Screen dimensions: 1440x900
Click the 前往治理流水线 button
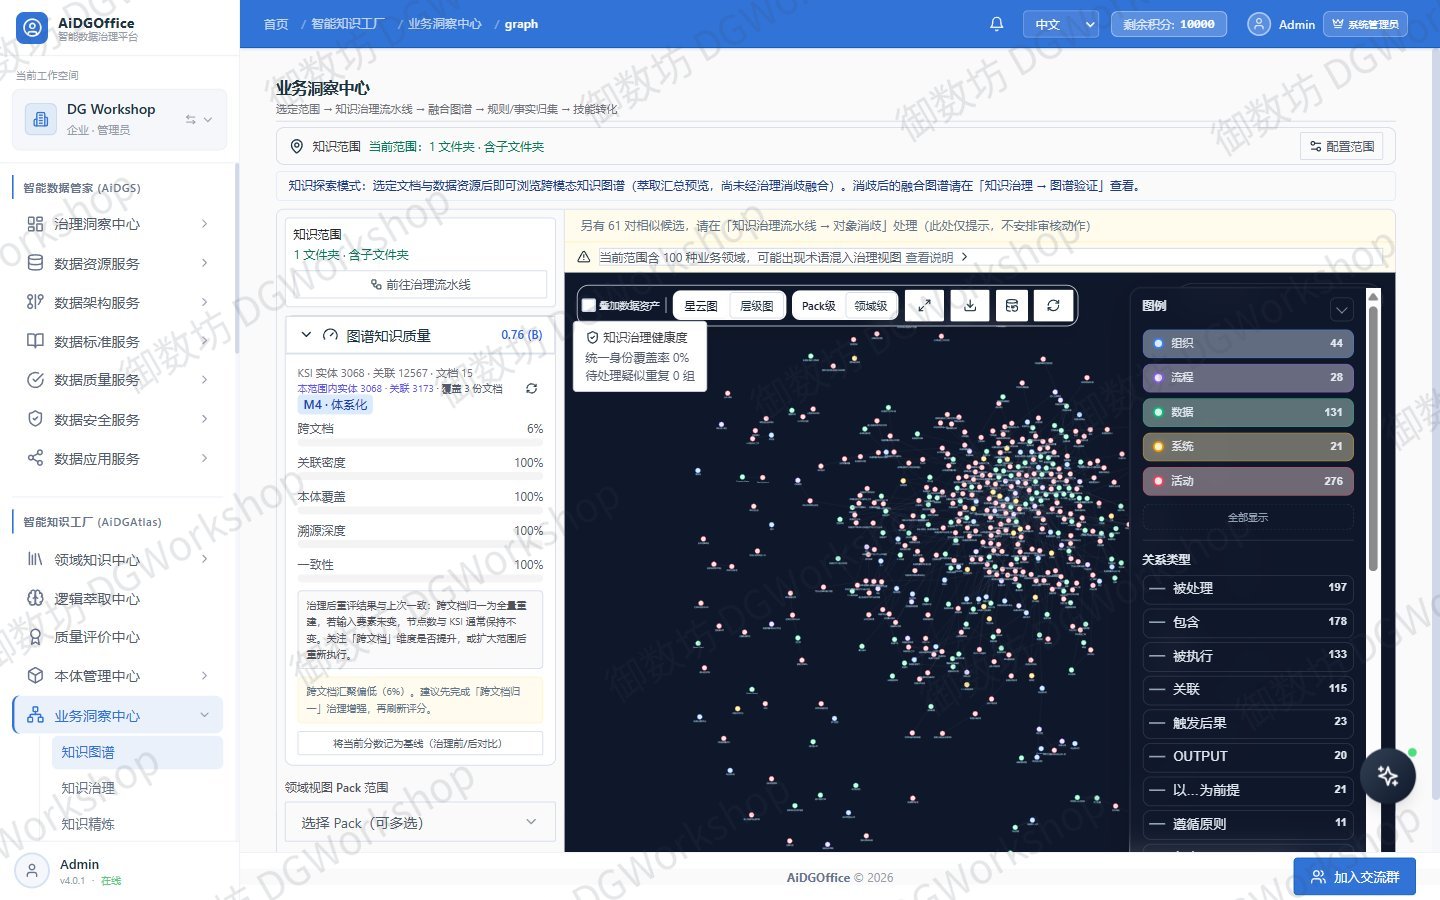pyautogui.click(x=420, y=284)
